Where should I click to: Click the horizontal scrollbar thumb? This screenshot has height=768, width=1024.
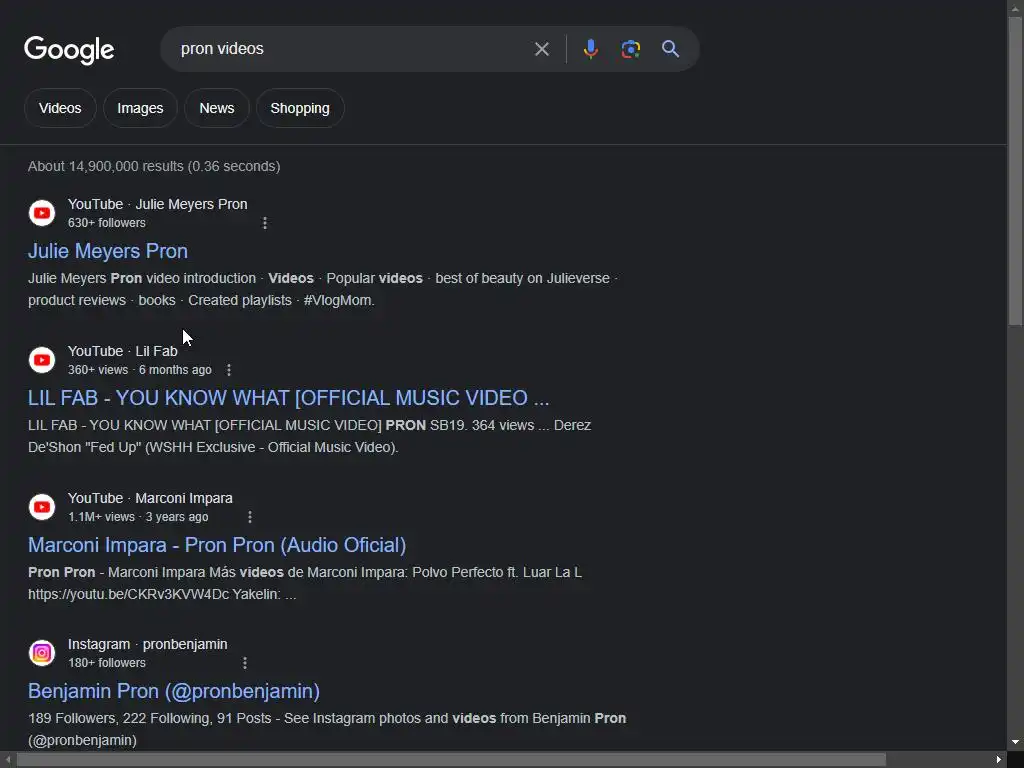[x=451, y=760]
